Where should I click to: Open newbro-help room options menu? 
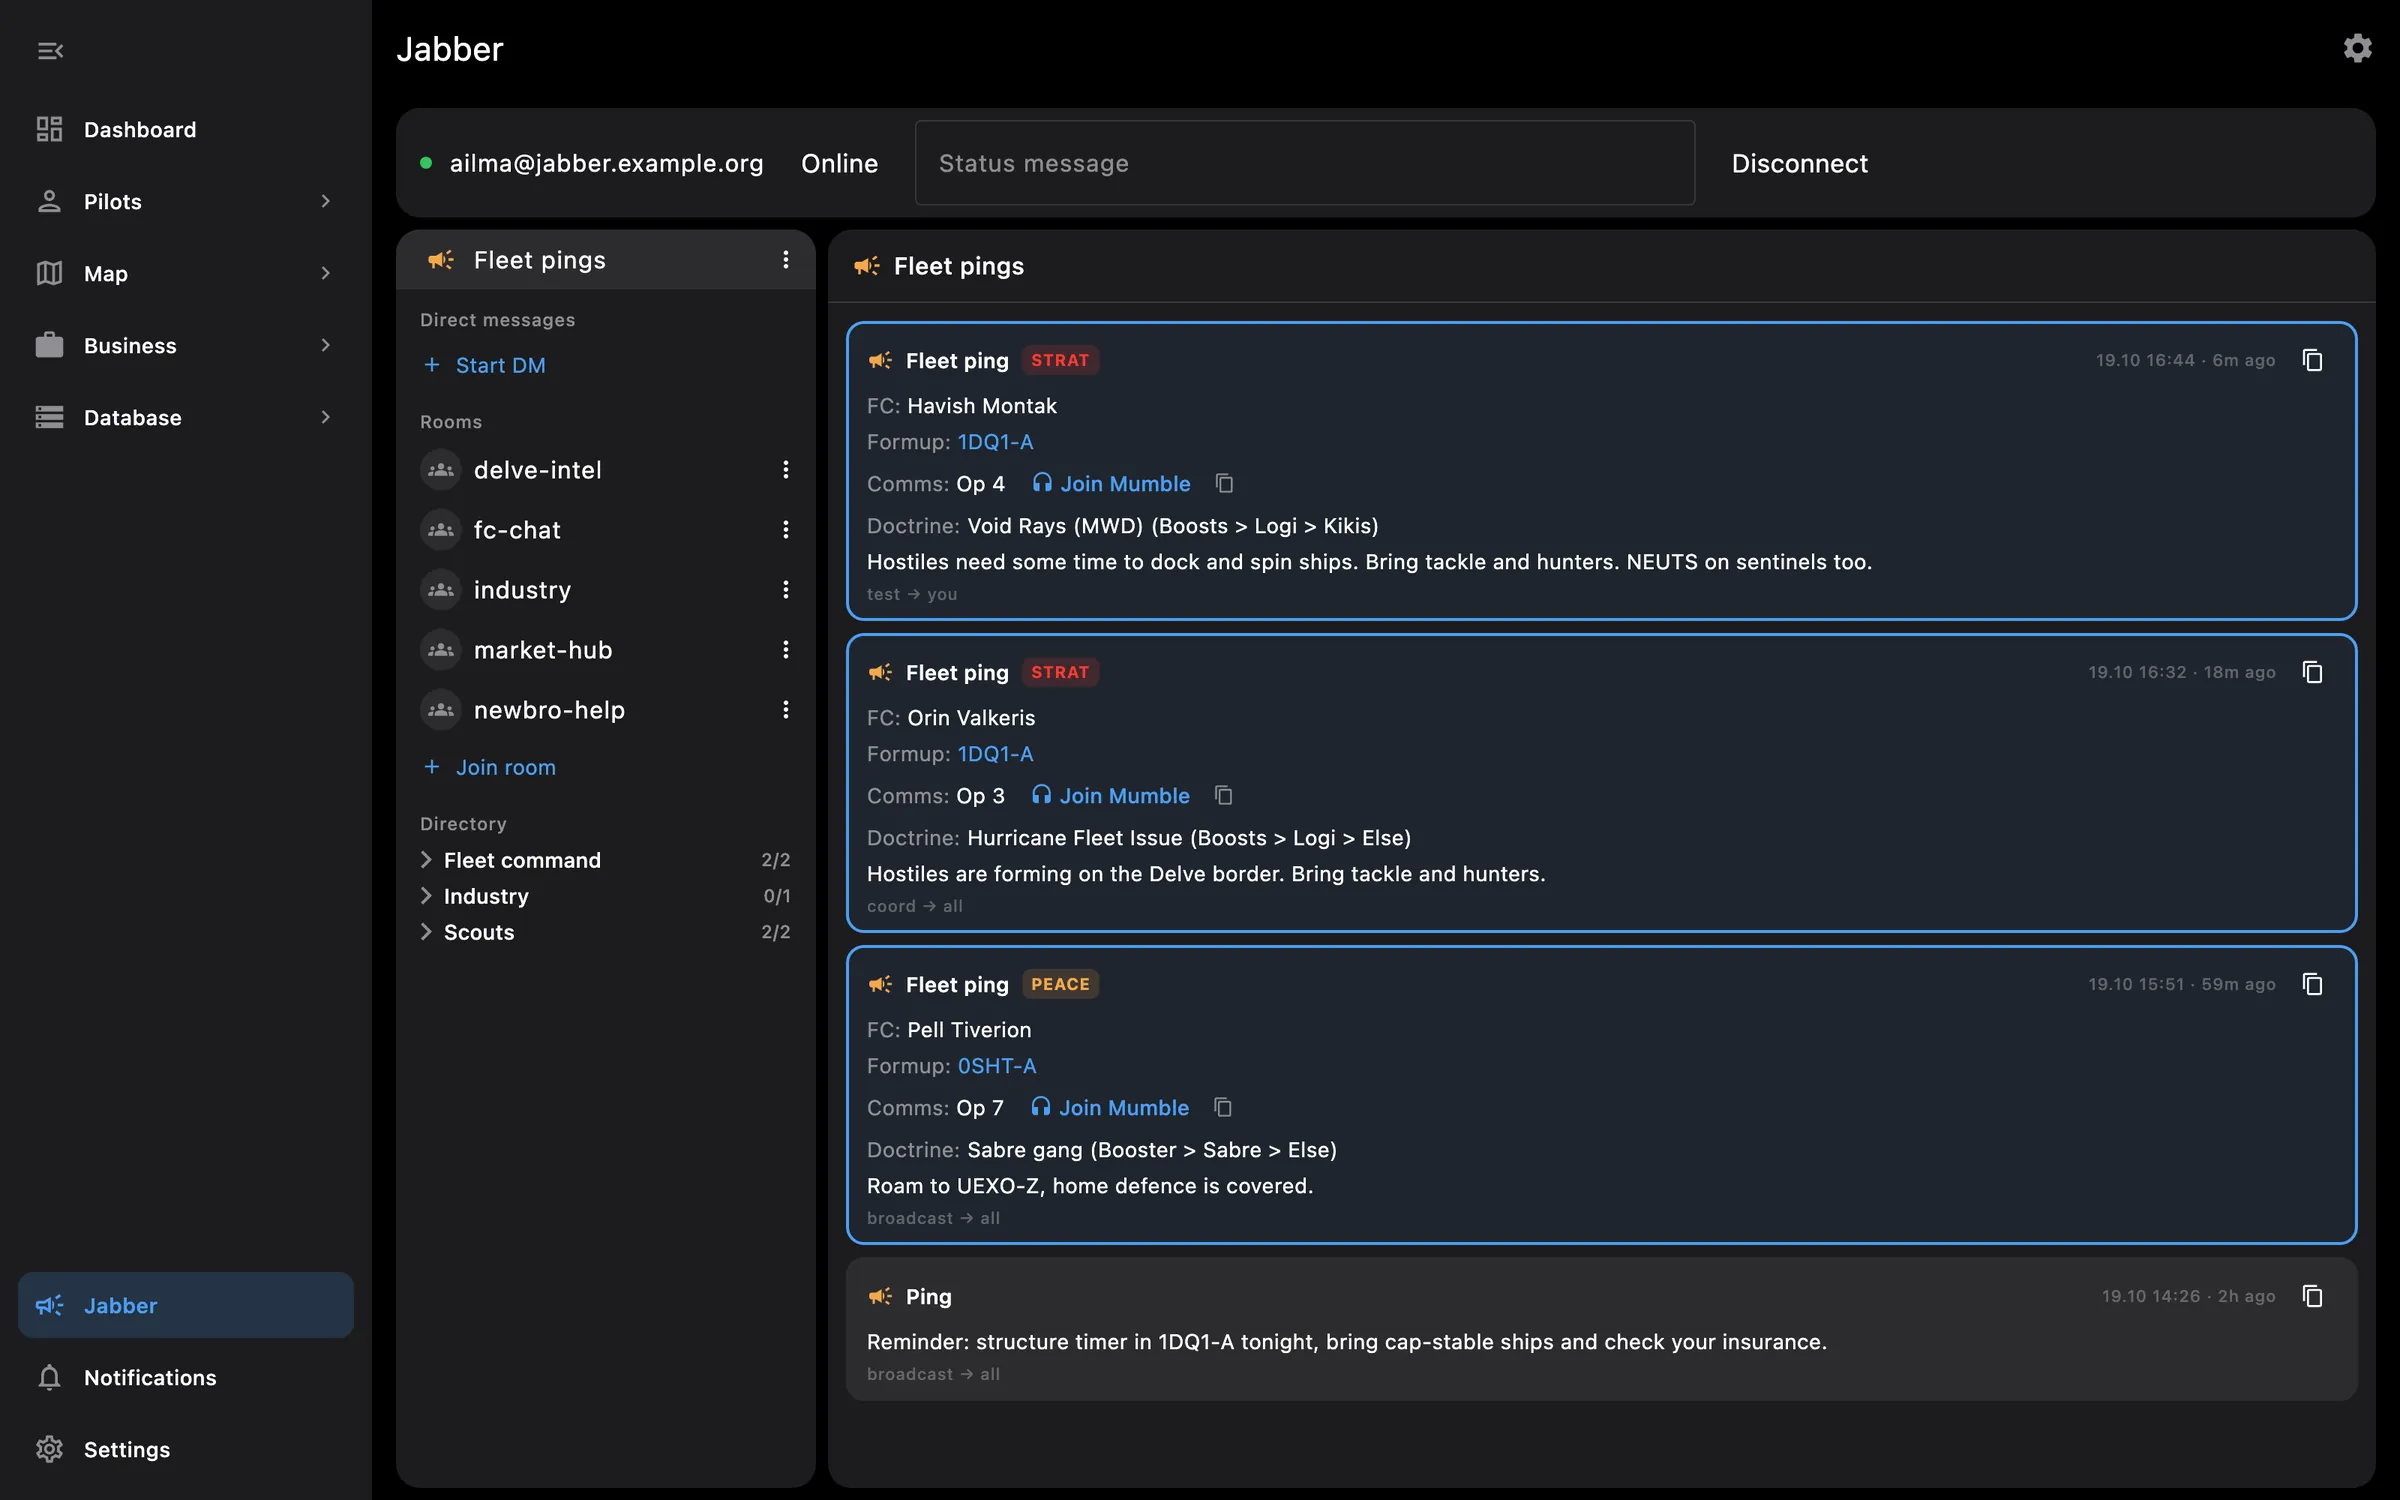click(x=786, y=710)
